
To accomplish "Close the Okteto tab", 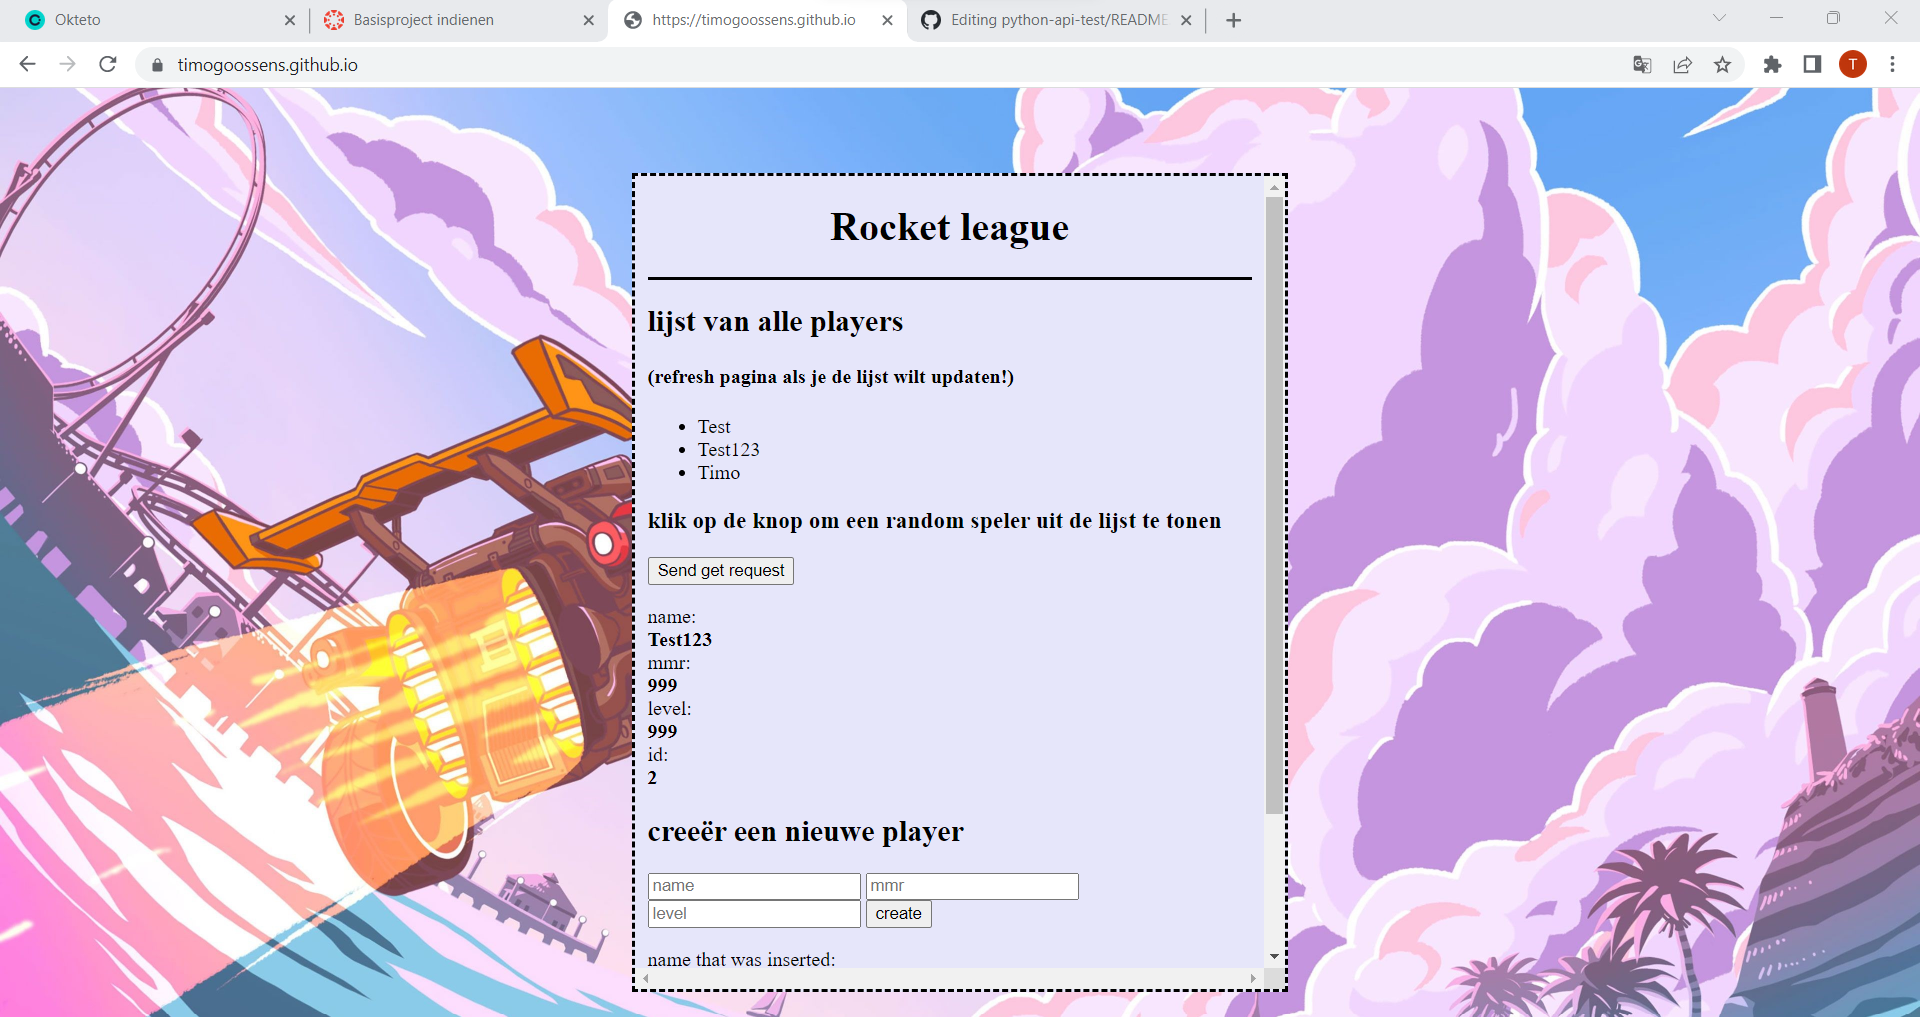I will [290, 20].
